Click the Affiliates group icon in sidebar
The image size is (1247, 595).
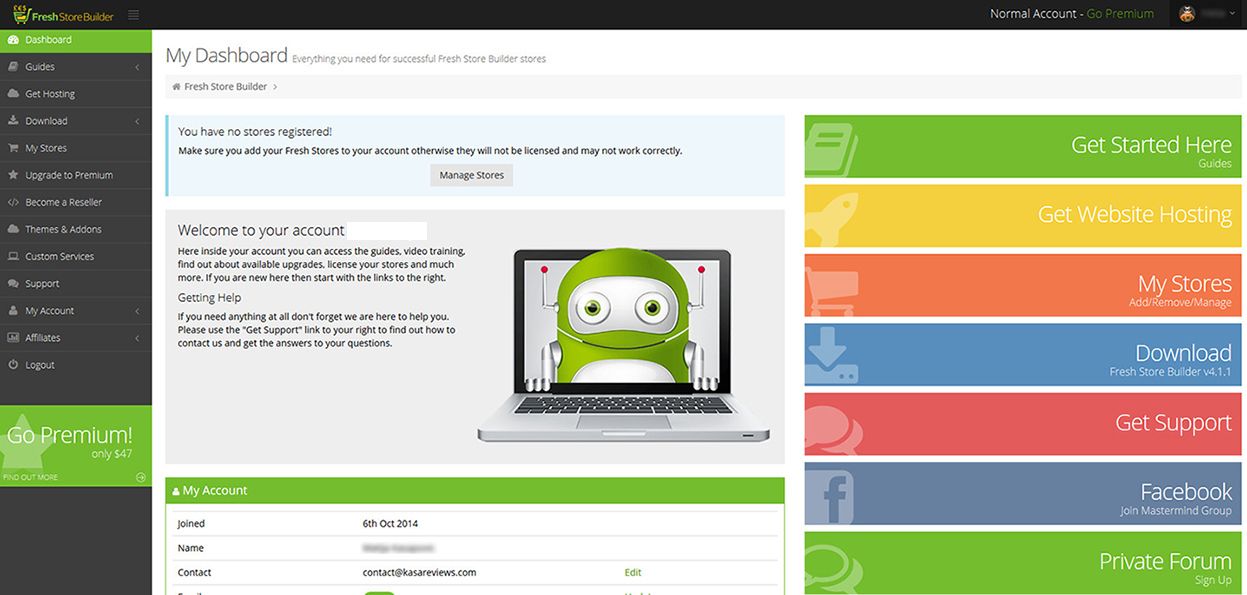[x=13, y=338]
